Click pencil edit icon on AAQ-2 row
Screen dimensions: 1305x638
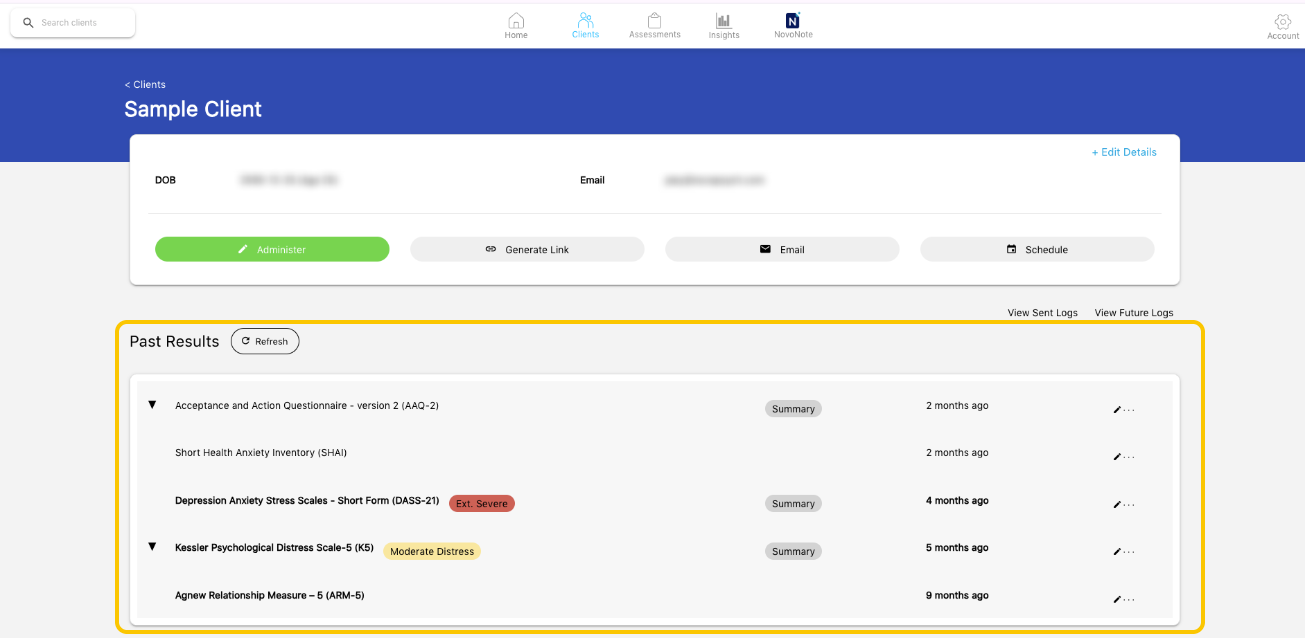tap(1117, 409)
